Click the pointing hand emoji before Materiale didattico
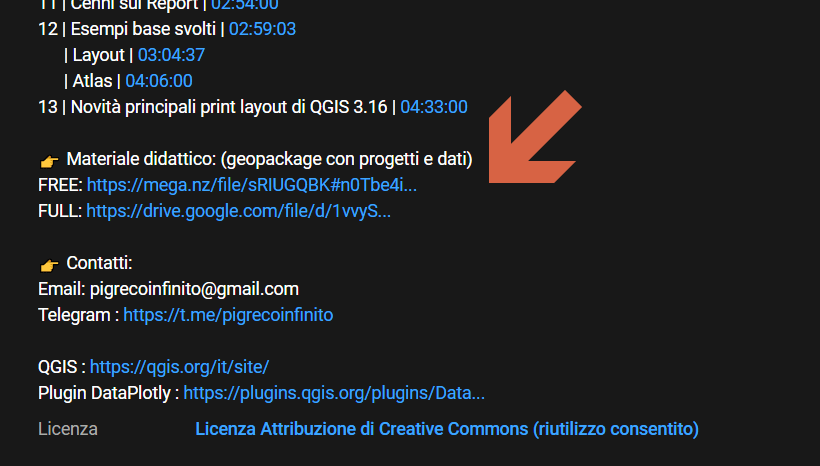 pyautogui.click(x=49, y=160)
